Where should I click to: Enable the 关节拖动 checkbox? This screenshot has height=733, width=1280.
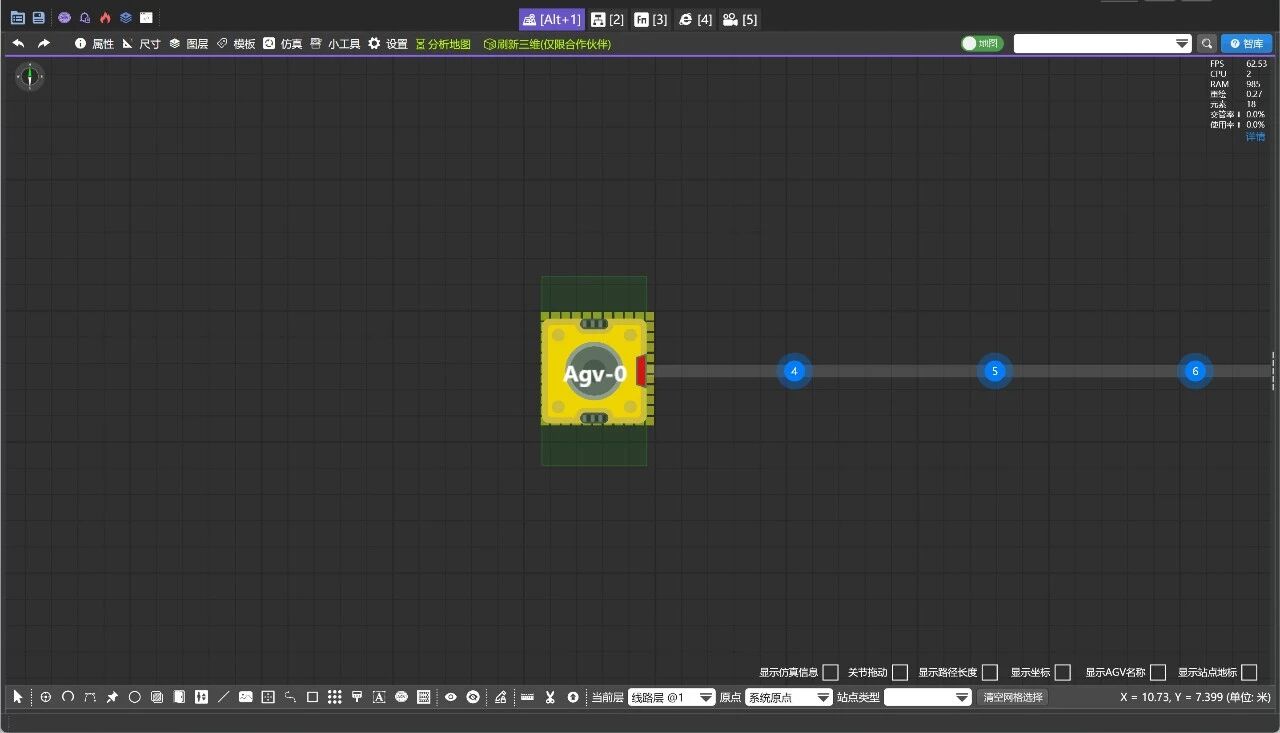[900, 672]
